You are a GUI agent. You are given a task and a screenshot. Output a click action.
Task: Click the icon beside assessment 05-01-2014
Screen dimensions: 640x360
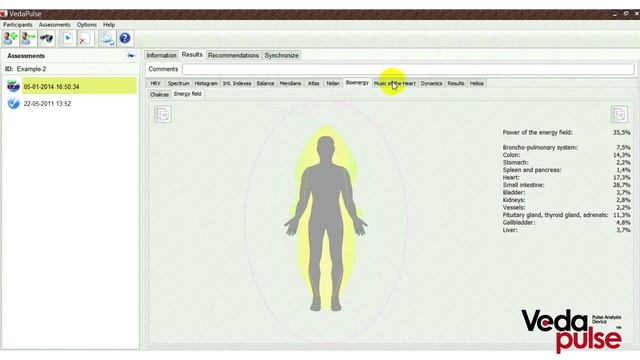(13, 86)
